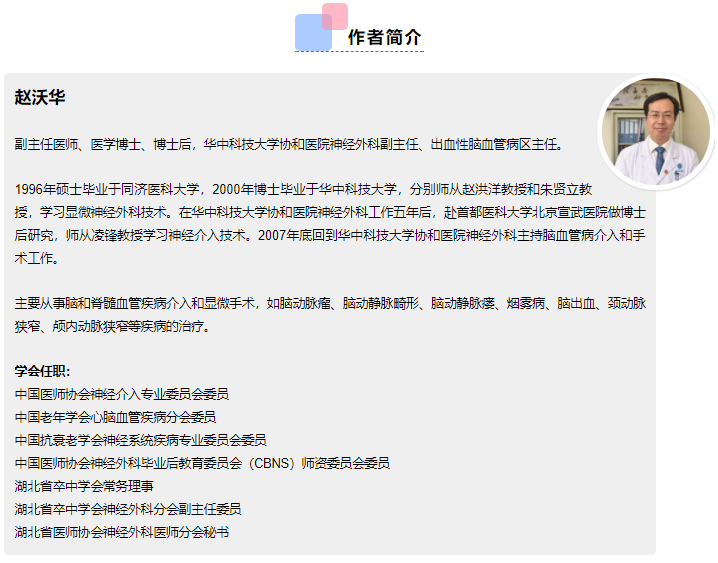Click 中国抗衰老学会神经系统疾病专业委员会委员
718x563 pixels.
[x=141, y=440]
